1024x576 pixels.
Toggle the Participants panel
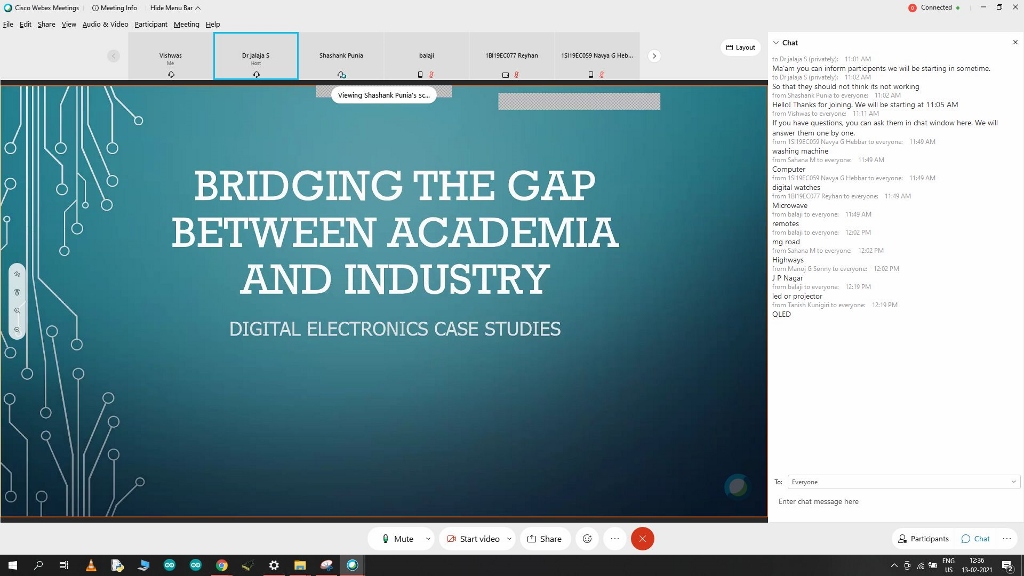tap(923, 539)
